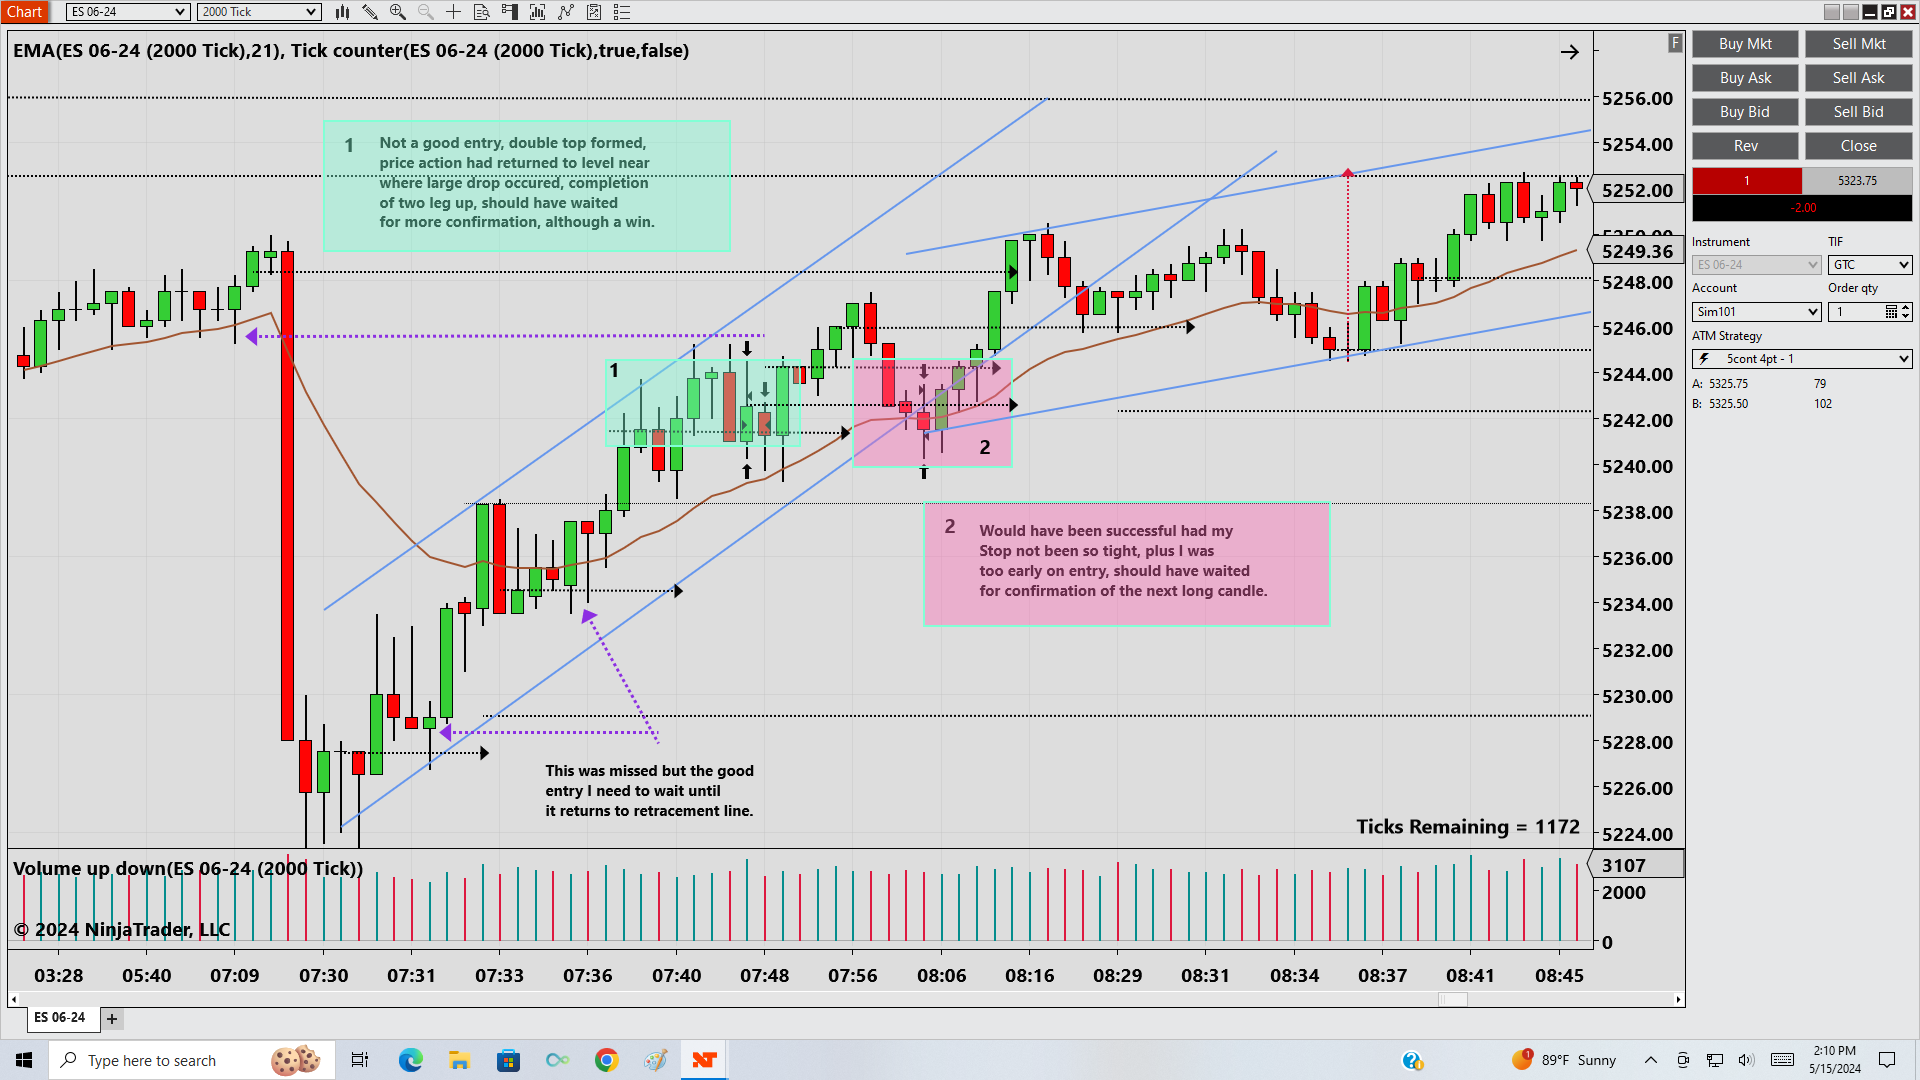Open the Strategies icon in toolbar
1920x1080 pixels.
tap(594, 12)
